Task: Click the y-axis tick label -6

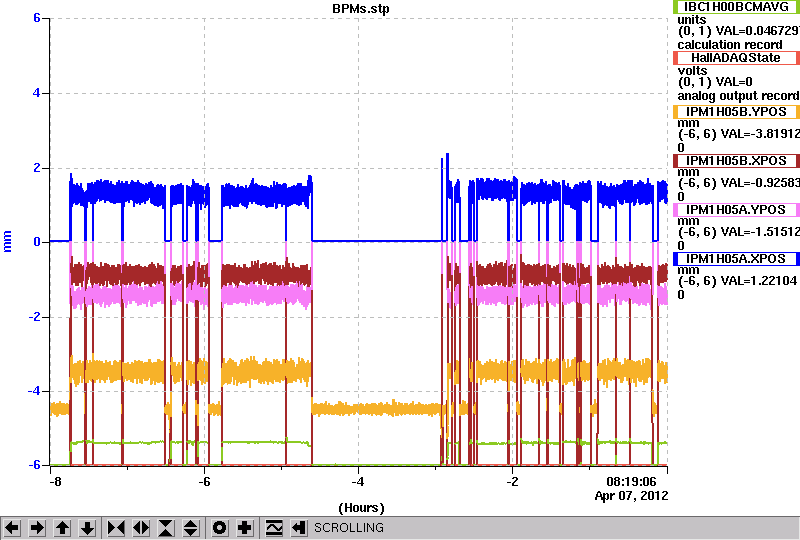Action: click(34, 465)
